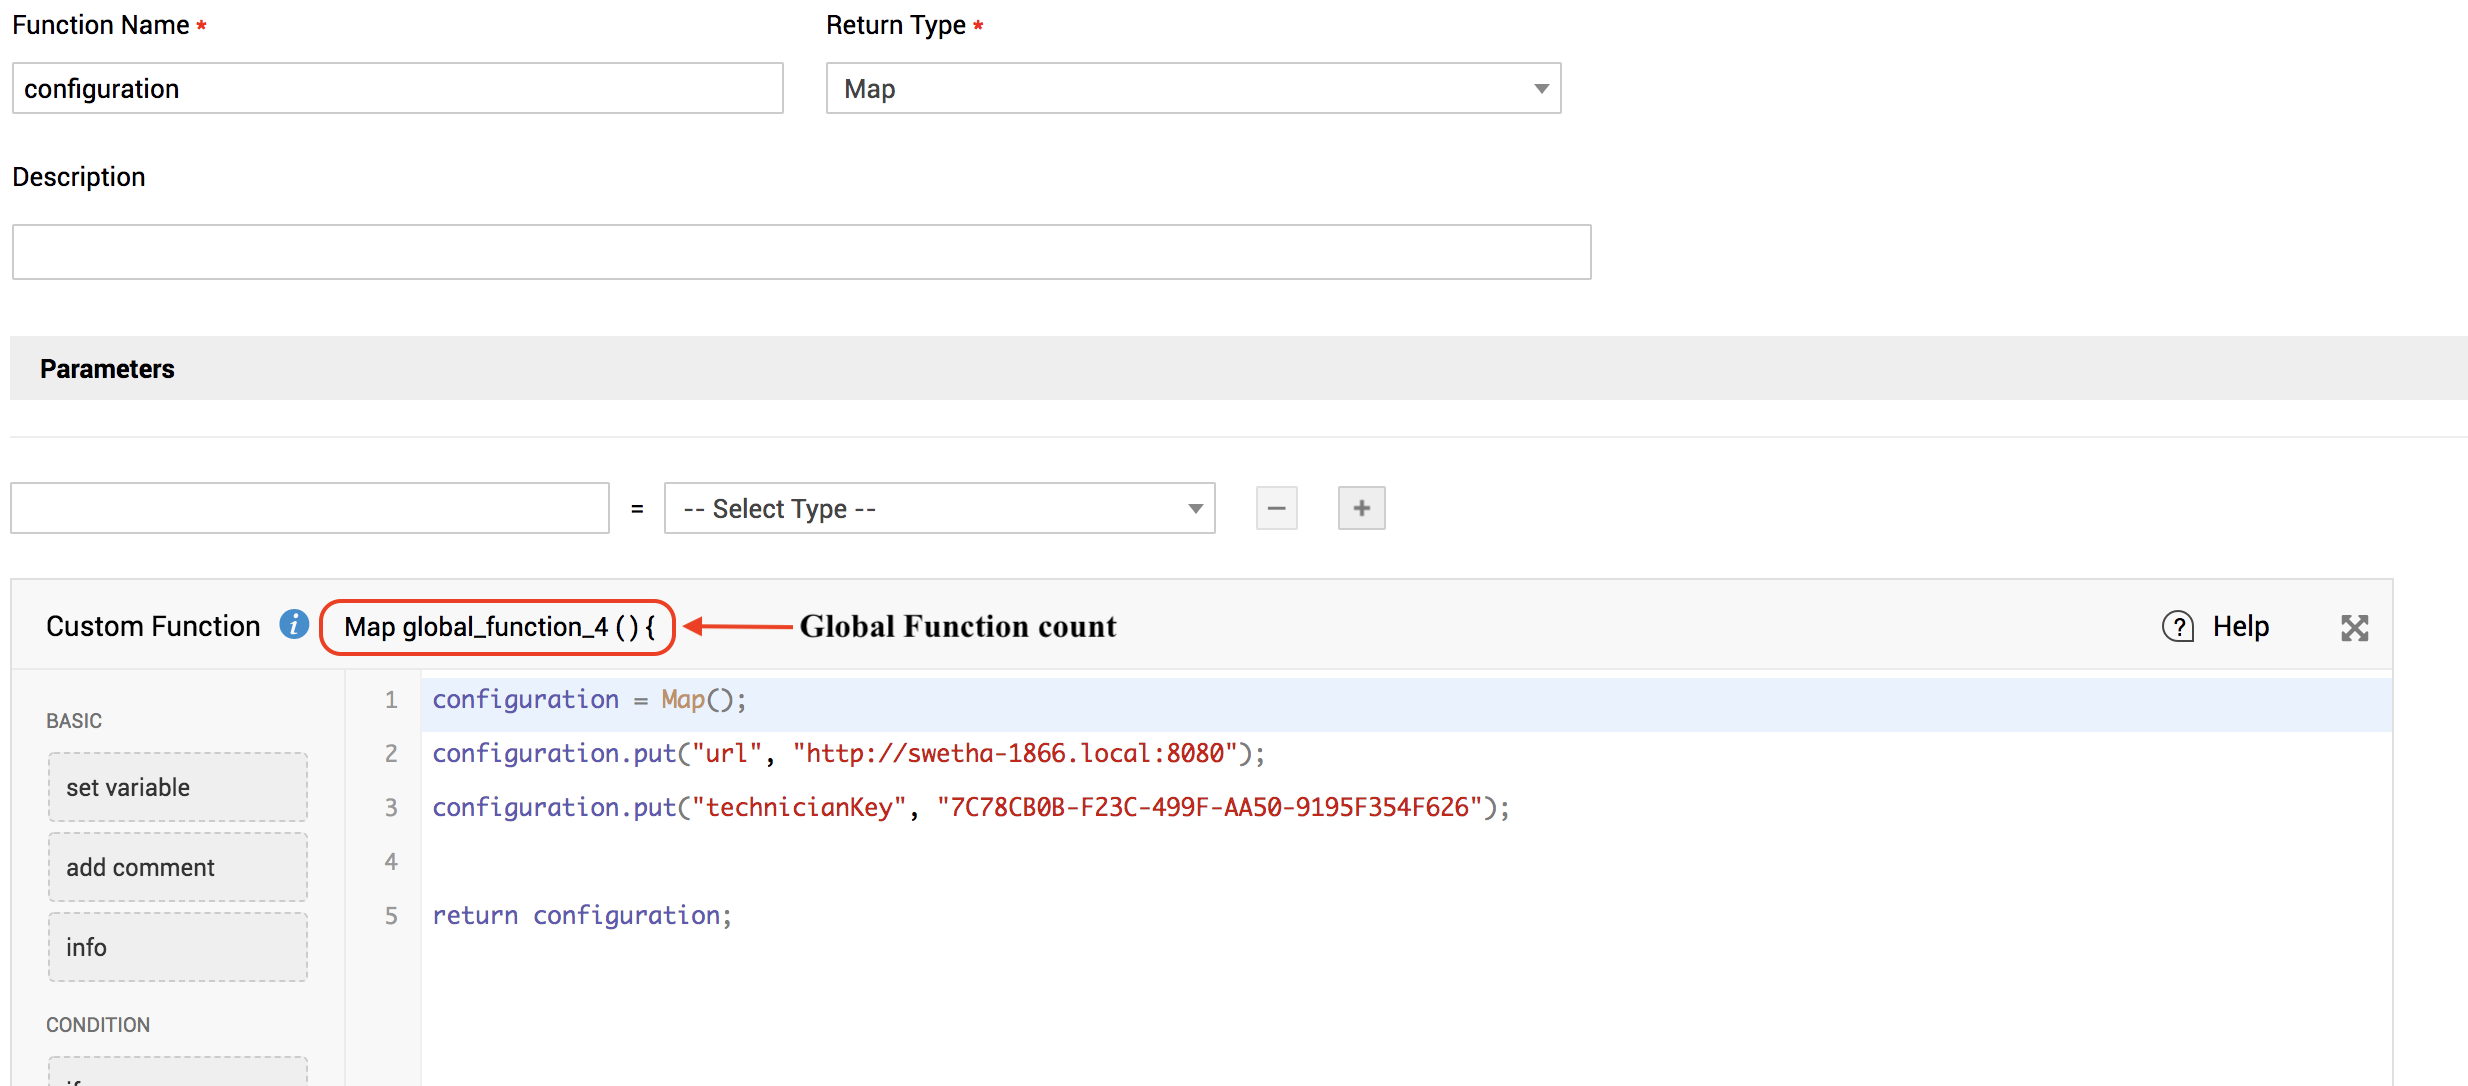Click the technicianKey line of code

tap(970, 808)
